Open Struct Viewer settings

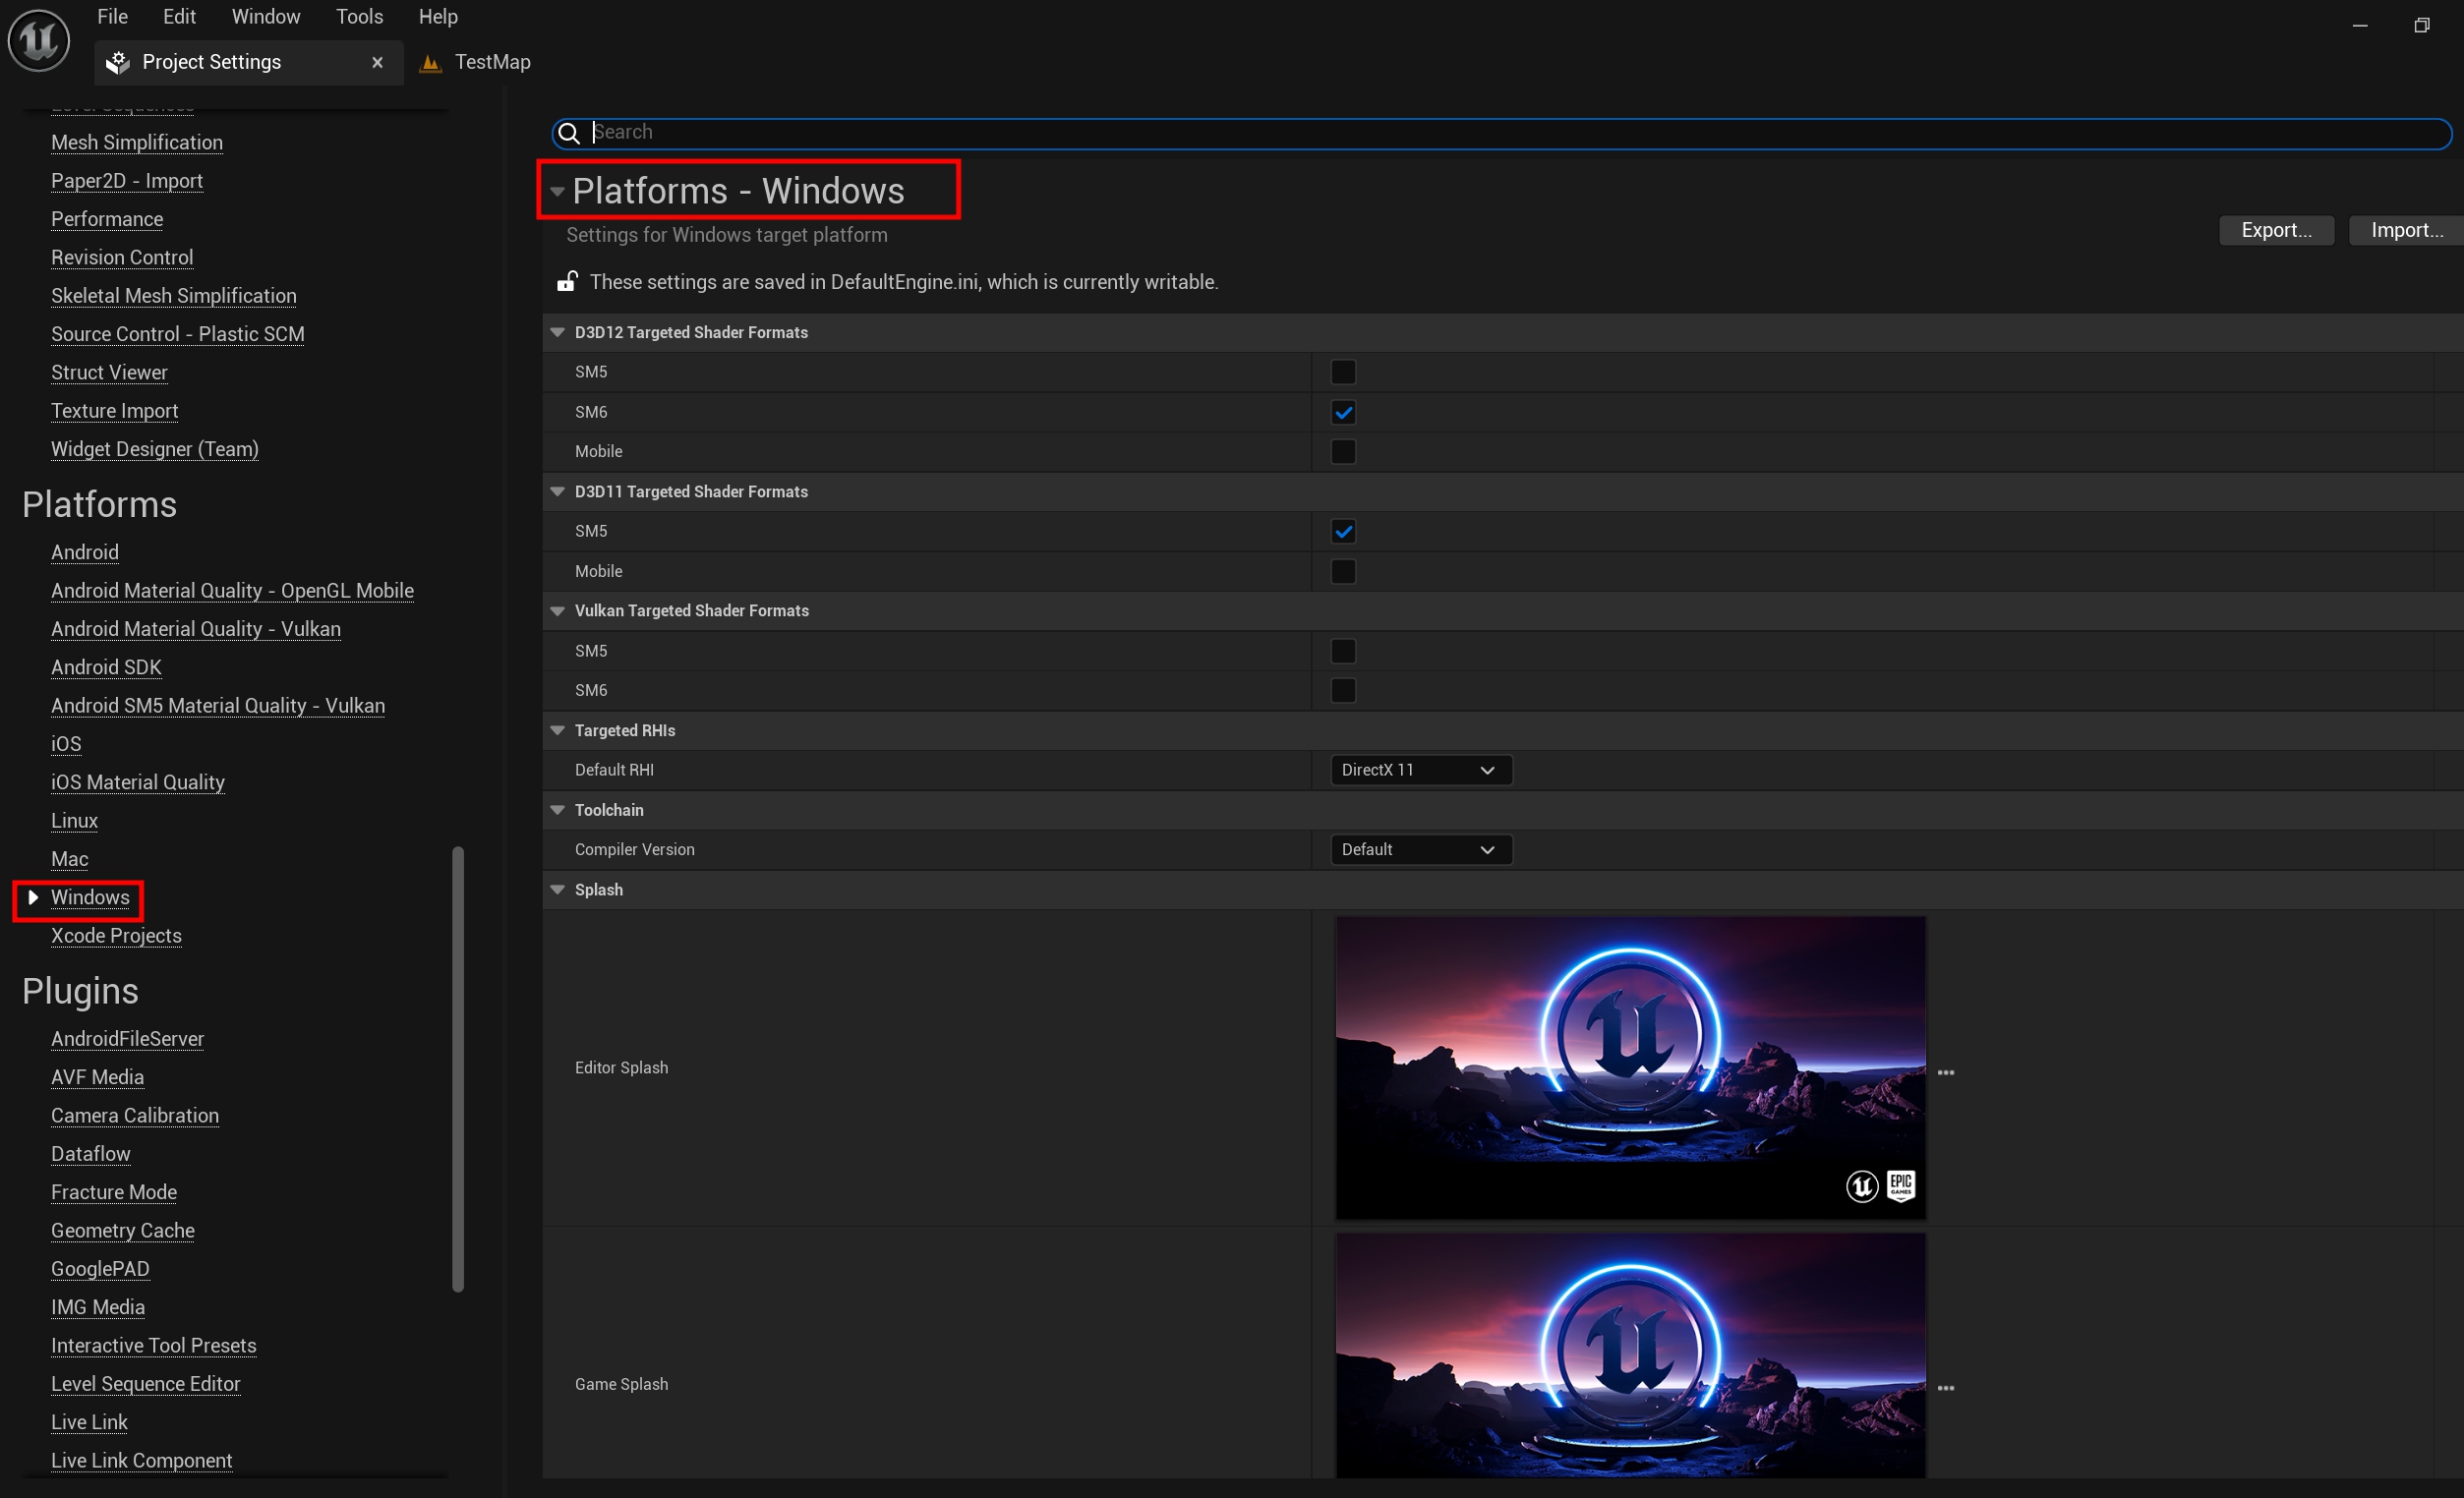click(x=109, y=373)
